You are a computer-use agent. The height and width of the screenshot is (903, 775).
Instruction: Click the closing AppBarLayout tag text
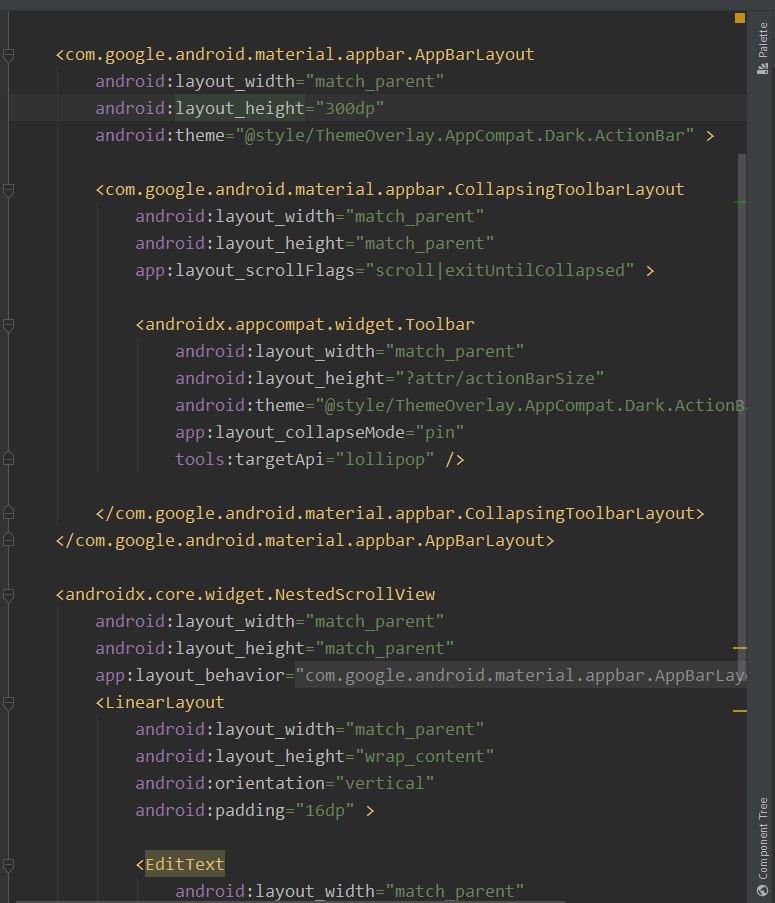(x=305, y=541)
